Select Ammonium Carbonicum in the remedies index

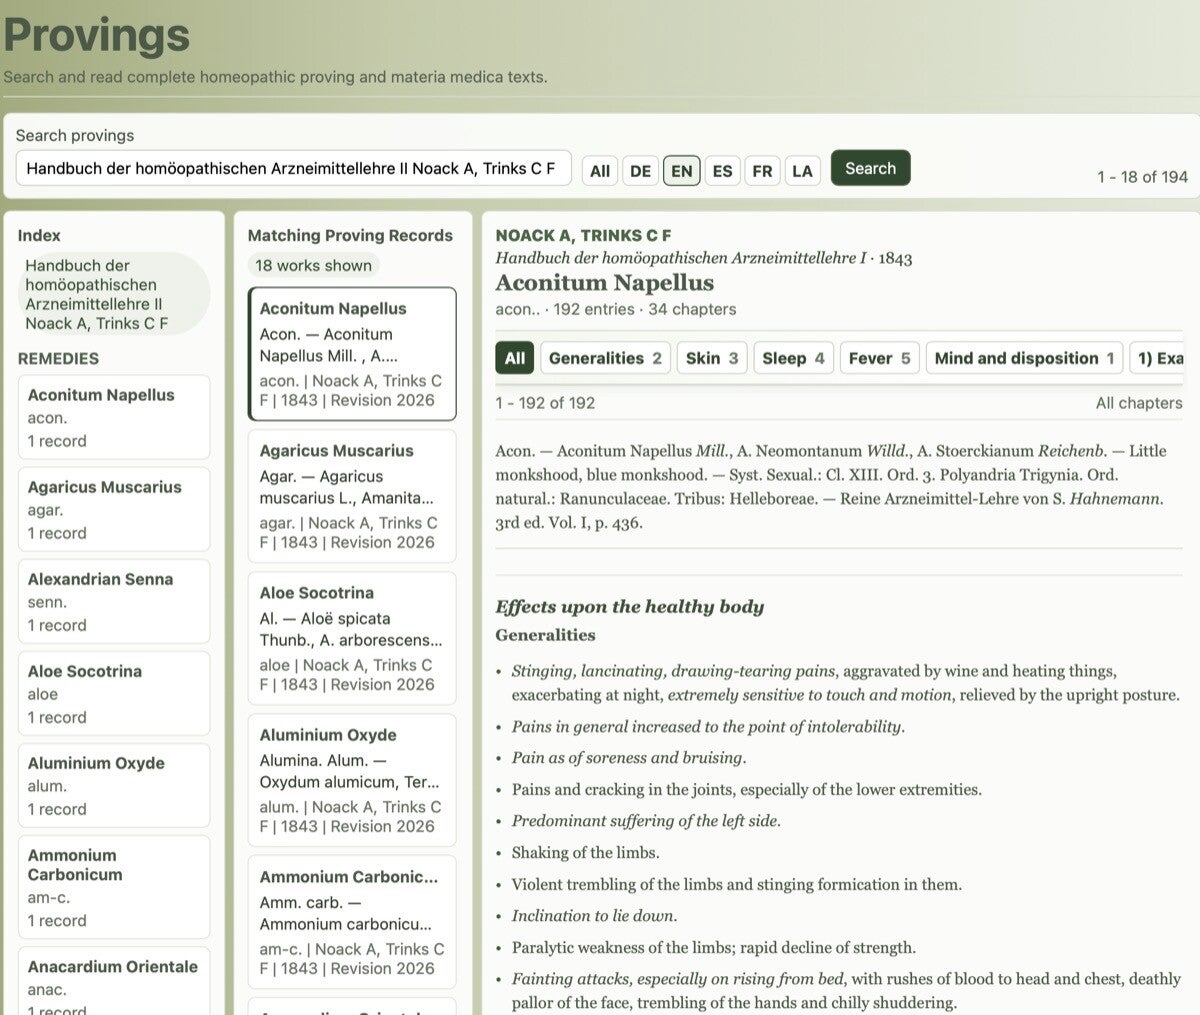click(x=114, y=887)
